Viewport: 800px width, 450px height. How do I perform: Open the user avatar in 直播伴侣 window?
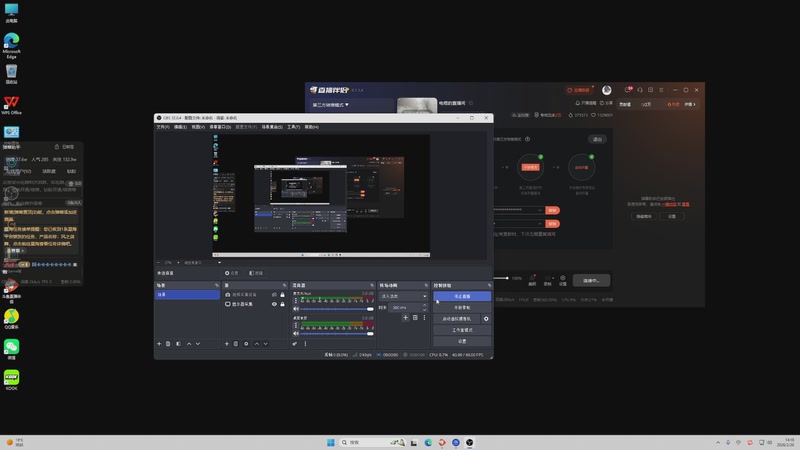[607, 90]
